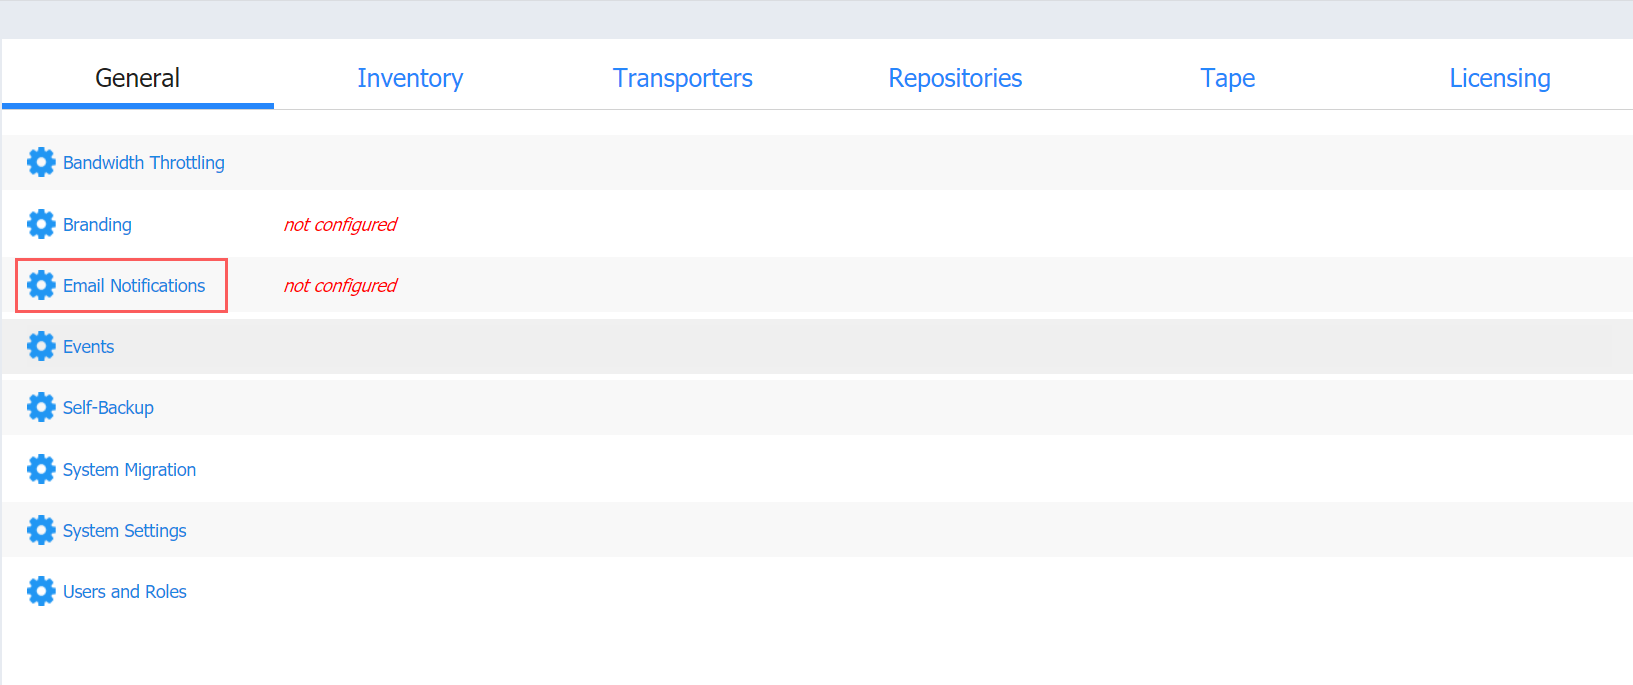This screenshot has width=1633, height=685.
Task: Select the General tab
Action: click(x=137, y=78)
